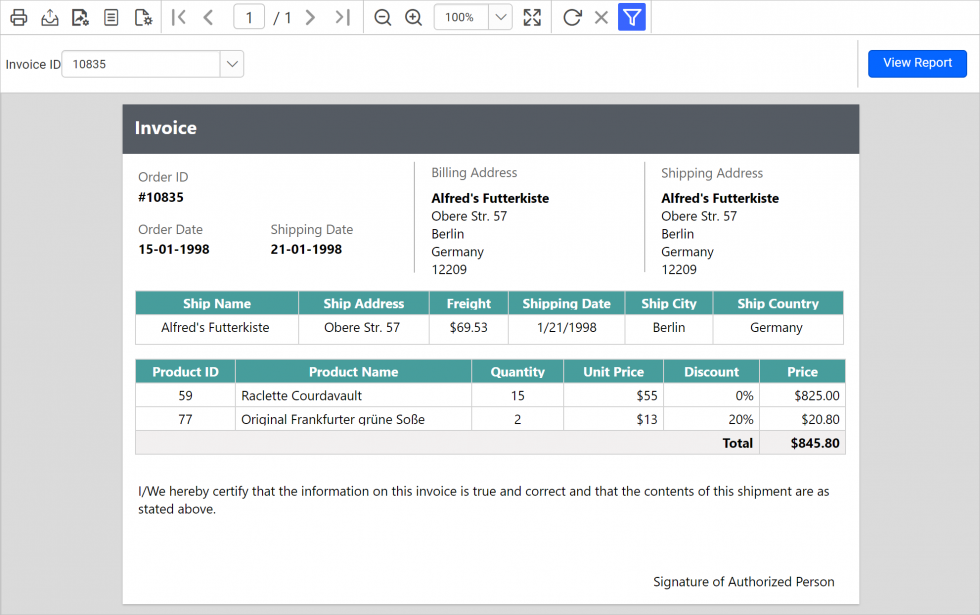This screenshot has width=980, height=615.
Task: Click the Price column header
Action: (802, 371)
